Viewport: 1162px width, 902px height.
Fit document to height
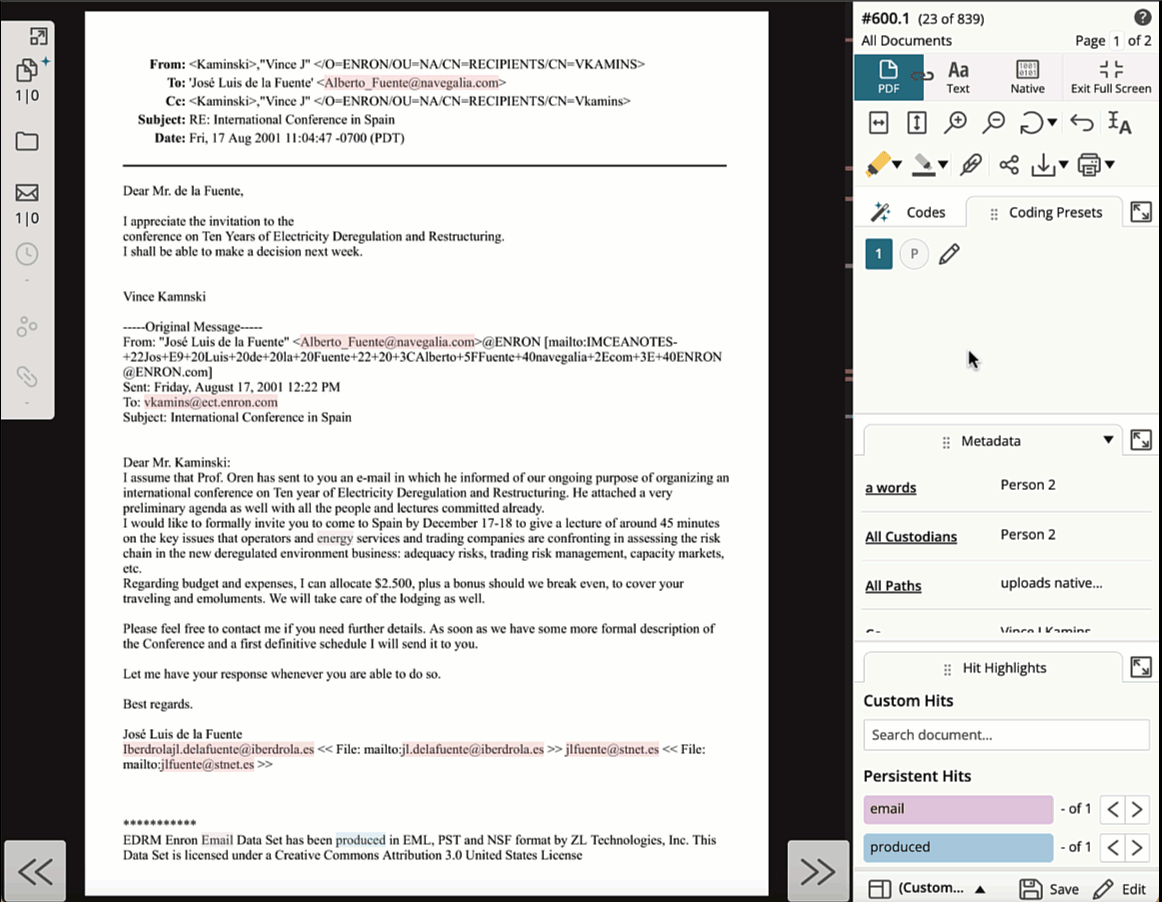click(x=917, y=123)
